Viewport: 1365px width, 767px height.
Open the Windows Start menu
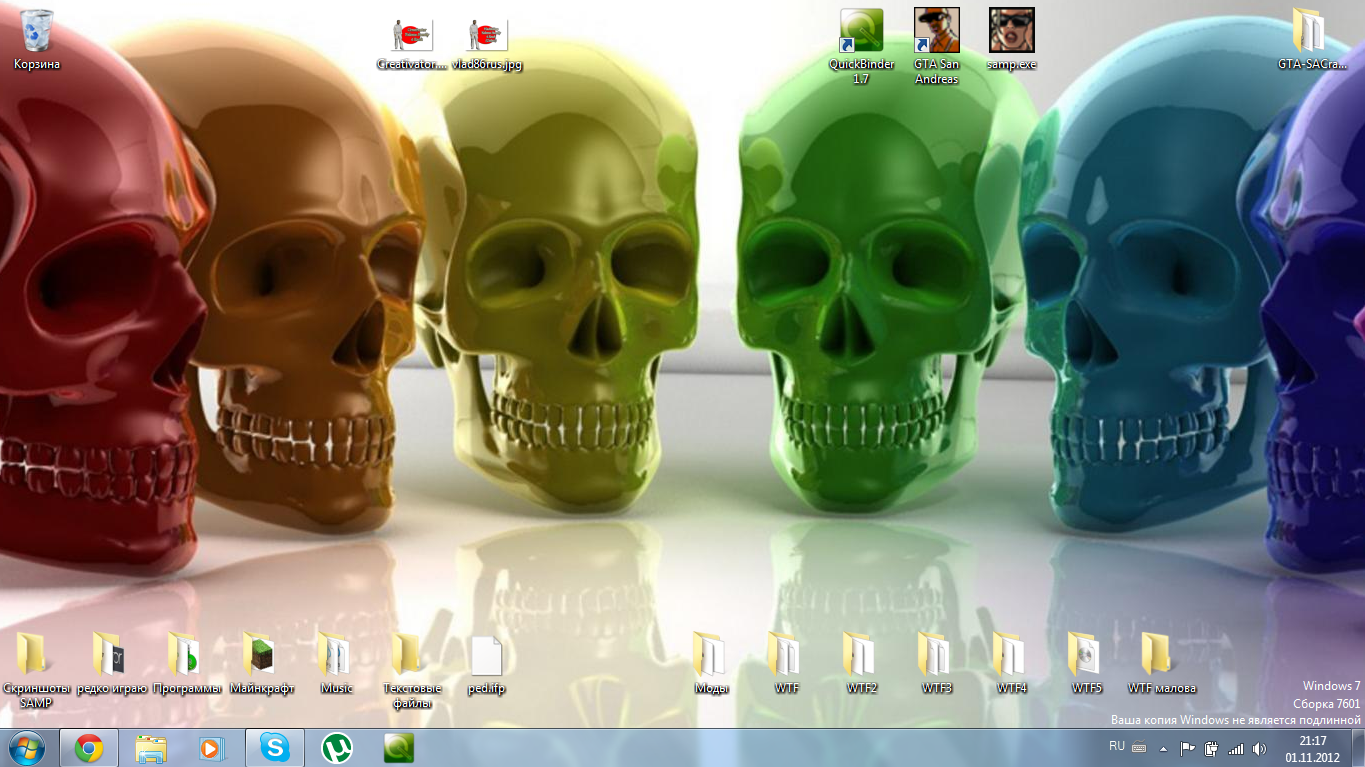pyautogui.click(x=27, y=748)
